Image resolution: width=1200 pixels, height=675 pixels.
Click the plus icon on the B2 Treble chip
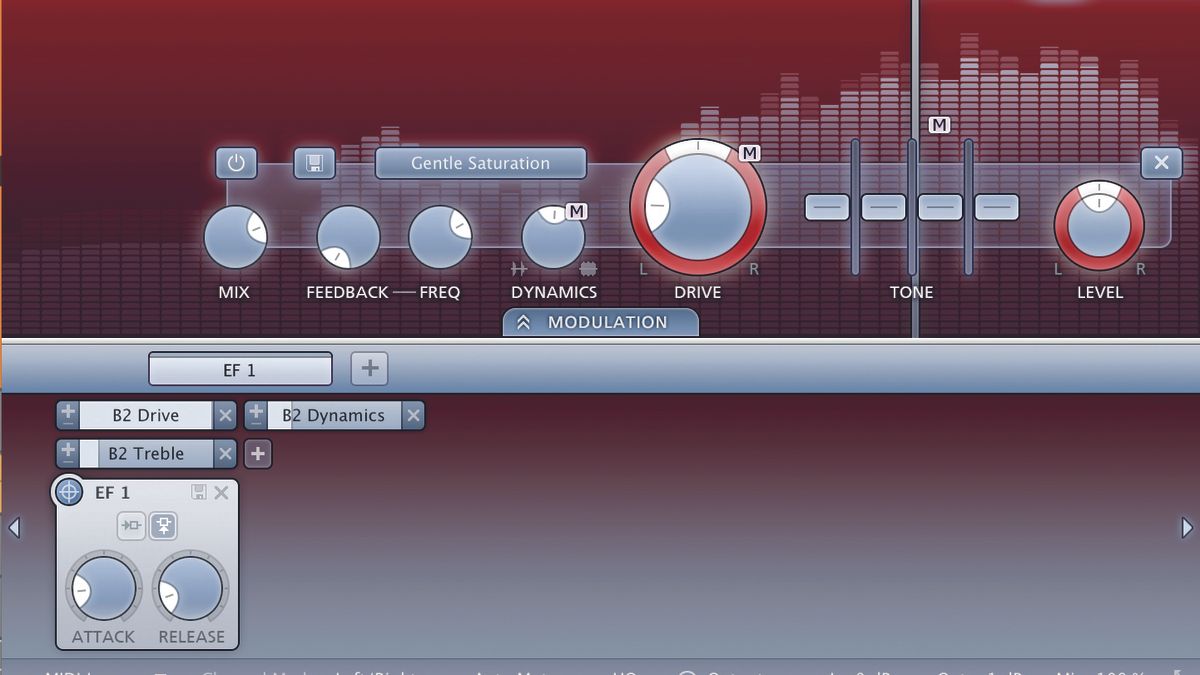[68, 453]
